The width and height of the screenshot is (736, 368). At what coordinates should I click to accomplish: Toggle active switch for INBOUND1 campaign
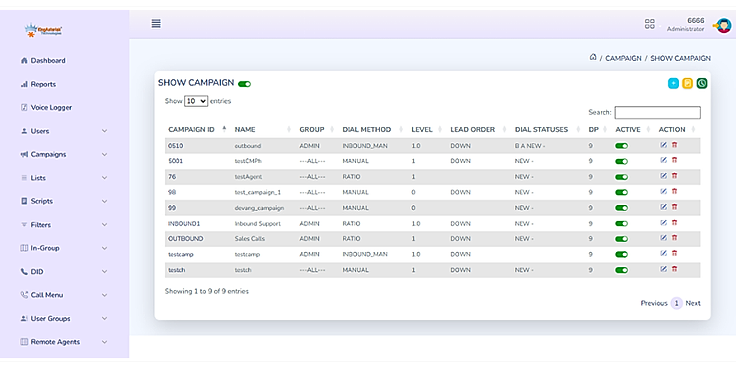point(621,223)
